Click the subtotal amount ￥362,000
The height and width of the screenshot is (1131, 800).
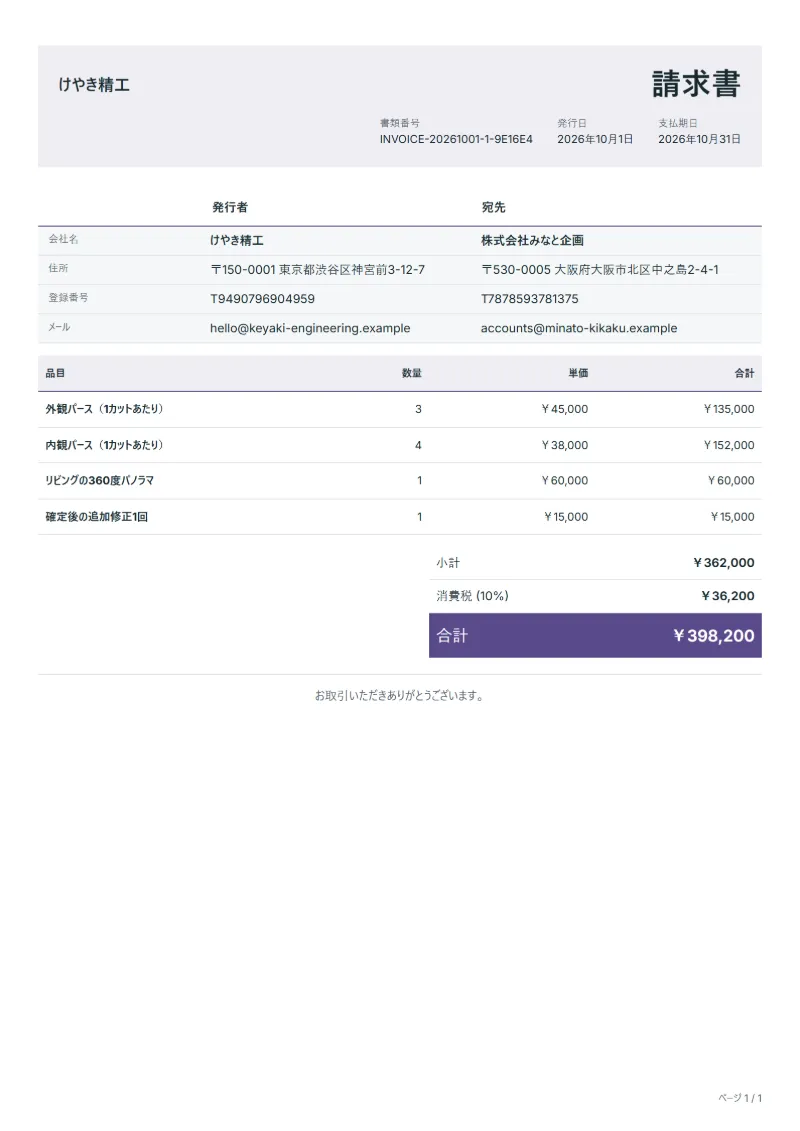[x=724, y=563]
